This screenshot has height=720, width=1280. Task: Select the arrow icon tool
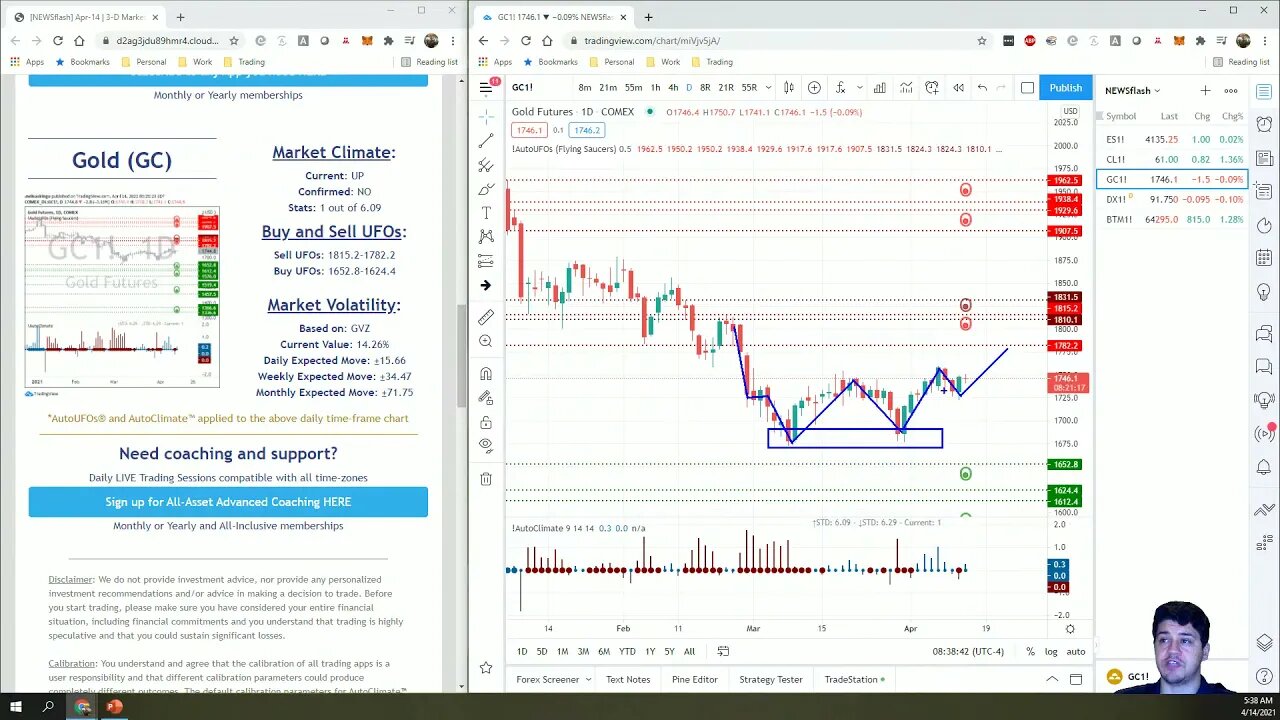coord(486,285)
